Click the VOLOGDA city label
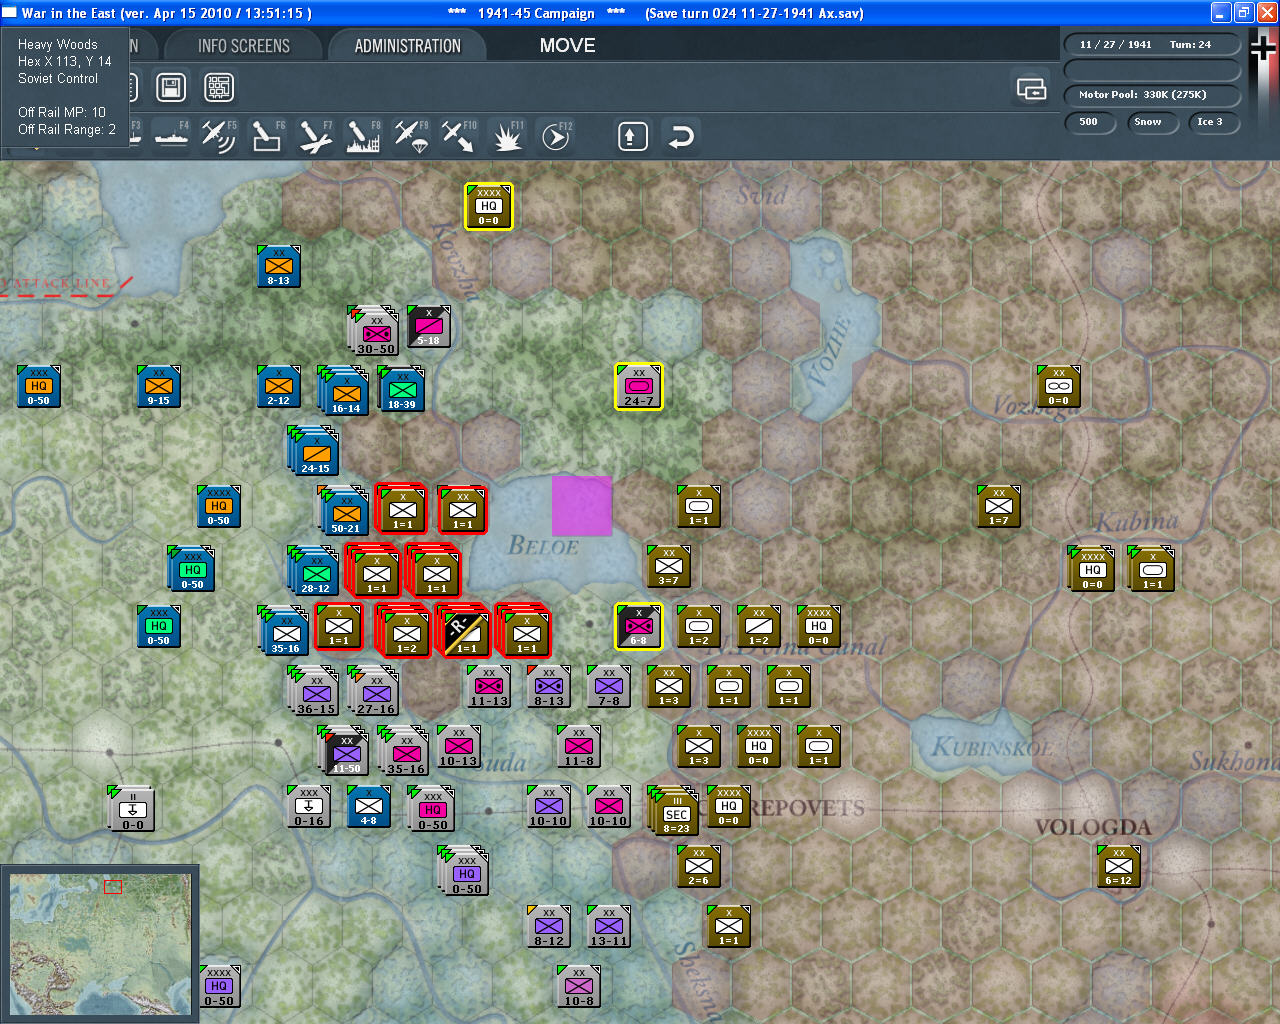Image resolution: width=1280 pixels, height=1024 pixels. [1092, 827]
